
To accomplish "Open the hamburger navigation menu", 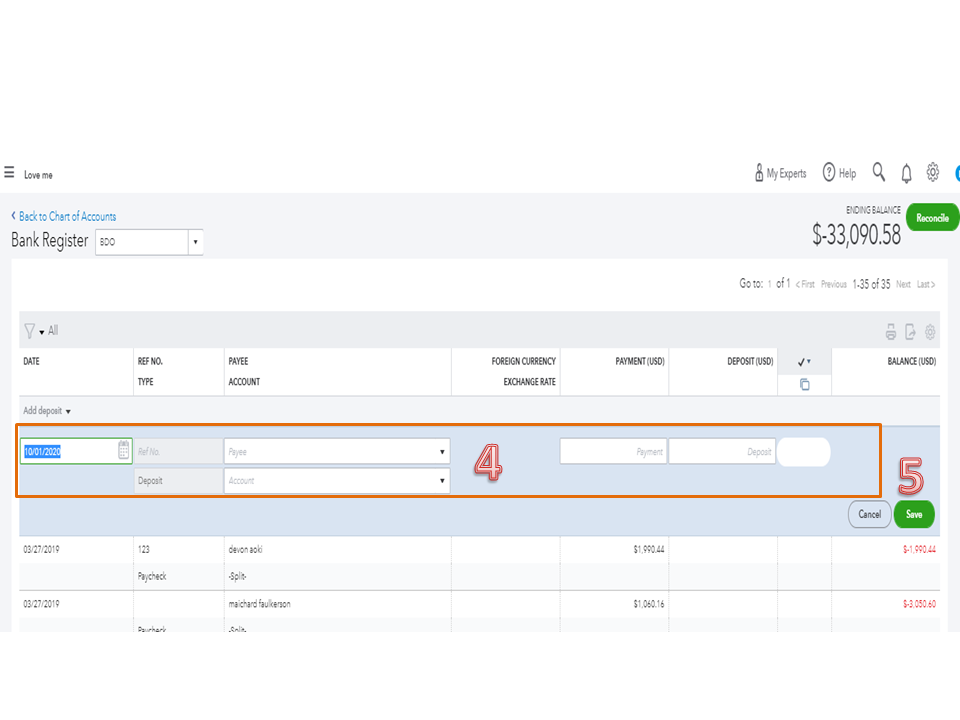I will tap(9, 173).
